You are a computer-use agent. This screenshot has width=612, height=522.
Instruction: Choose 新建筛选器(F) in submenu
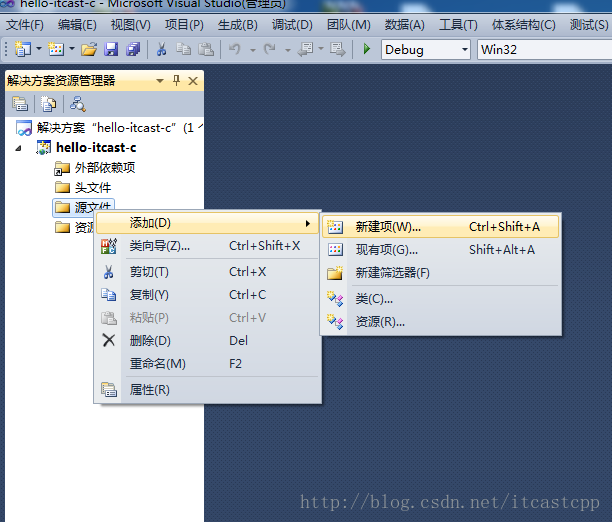[x=441, y=273]
